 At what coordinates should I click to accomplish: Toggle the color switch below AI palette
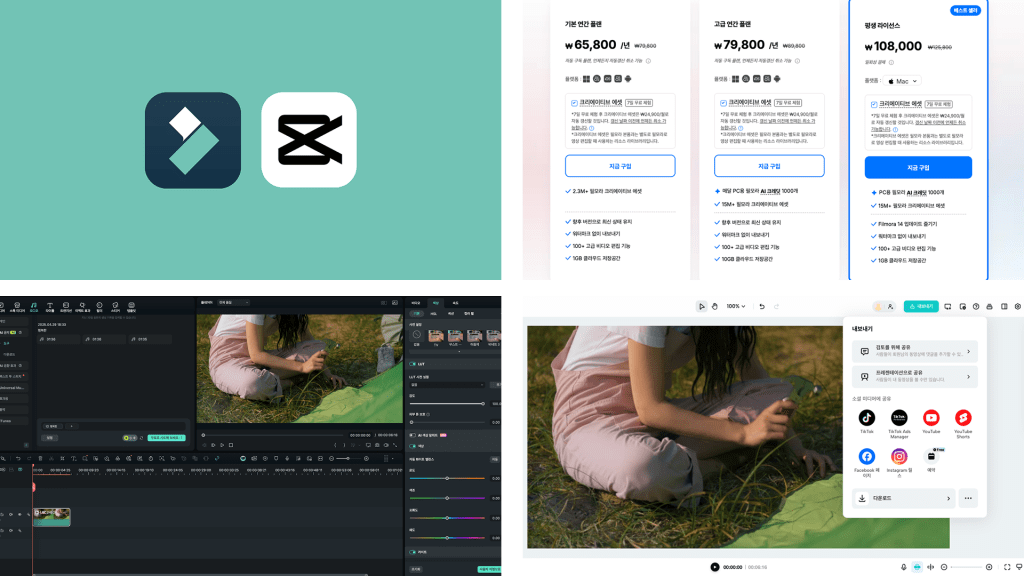point(413,446)
